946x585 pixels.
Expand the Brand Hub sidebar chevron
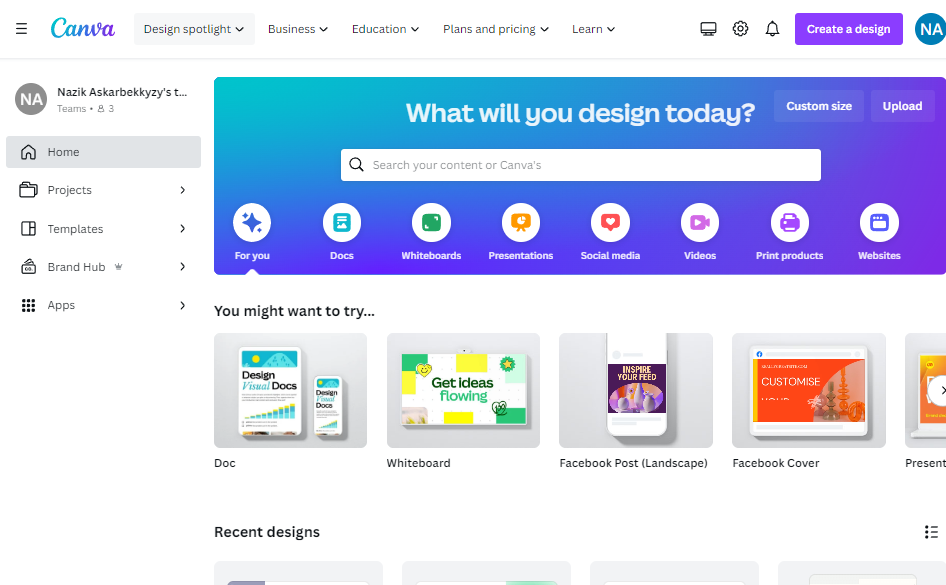click(x=182, y=267)
